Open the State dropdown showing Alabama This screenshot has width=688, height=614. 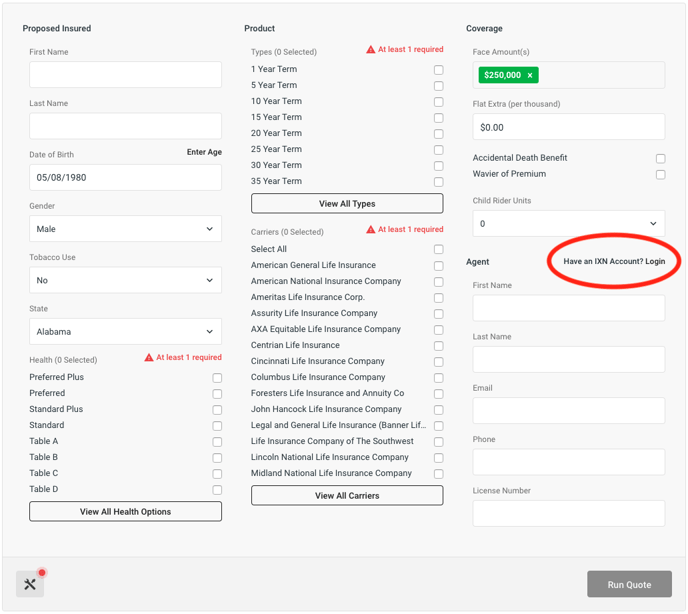(125, 331)
